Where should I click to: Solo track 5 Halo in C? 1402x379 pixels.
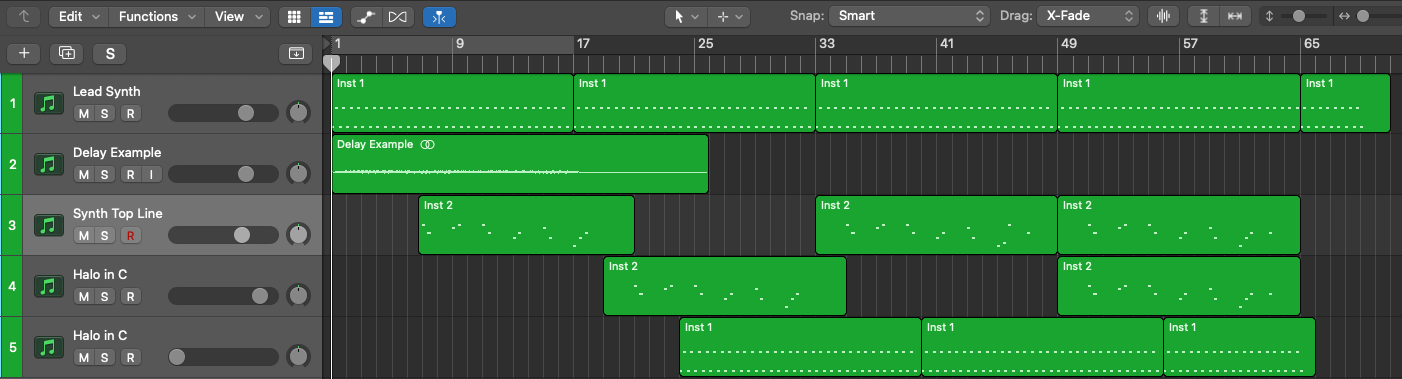coord(106,358)
